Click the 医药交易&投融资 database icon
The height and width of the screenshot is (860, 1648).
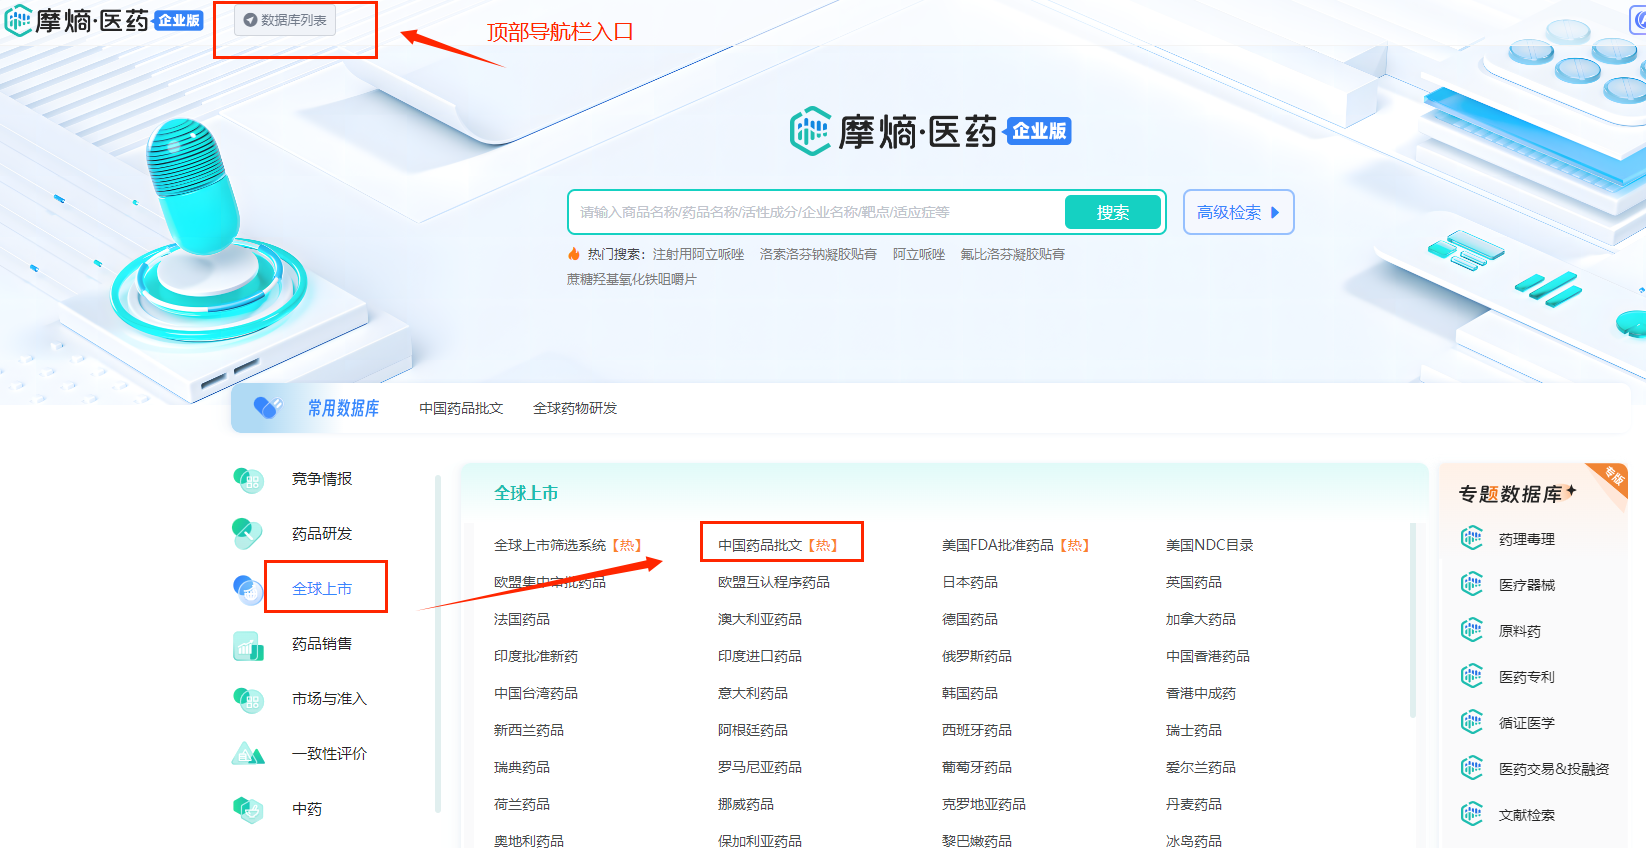[x=1472, y=769]
